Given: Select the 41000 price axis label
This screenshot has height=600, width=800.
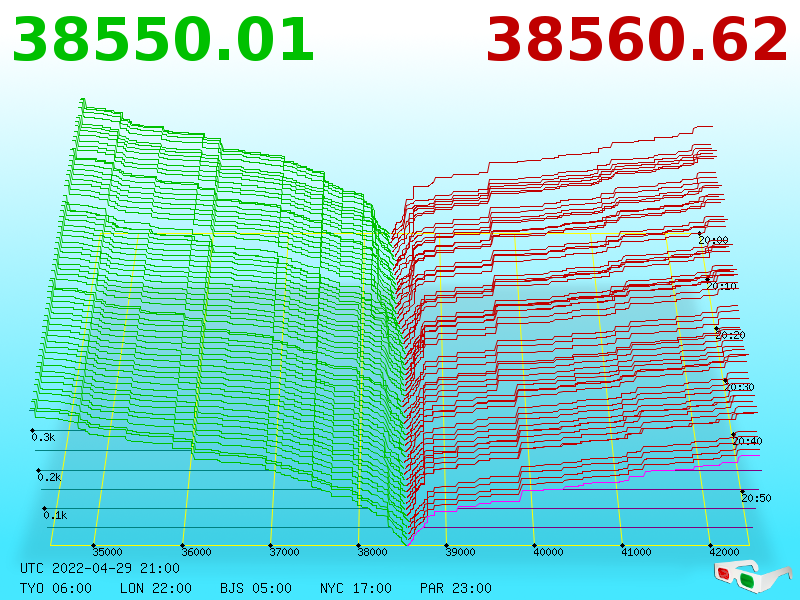Looking at the screenshot, I should tap(636, 552).
